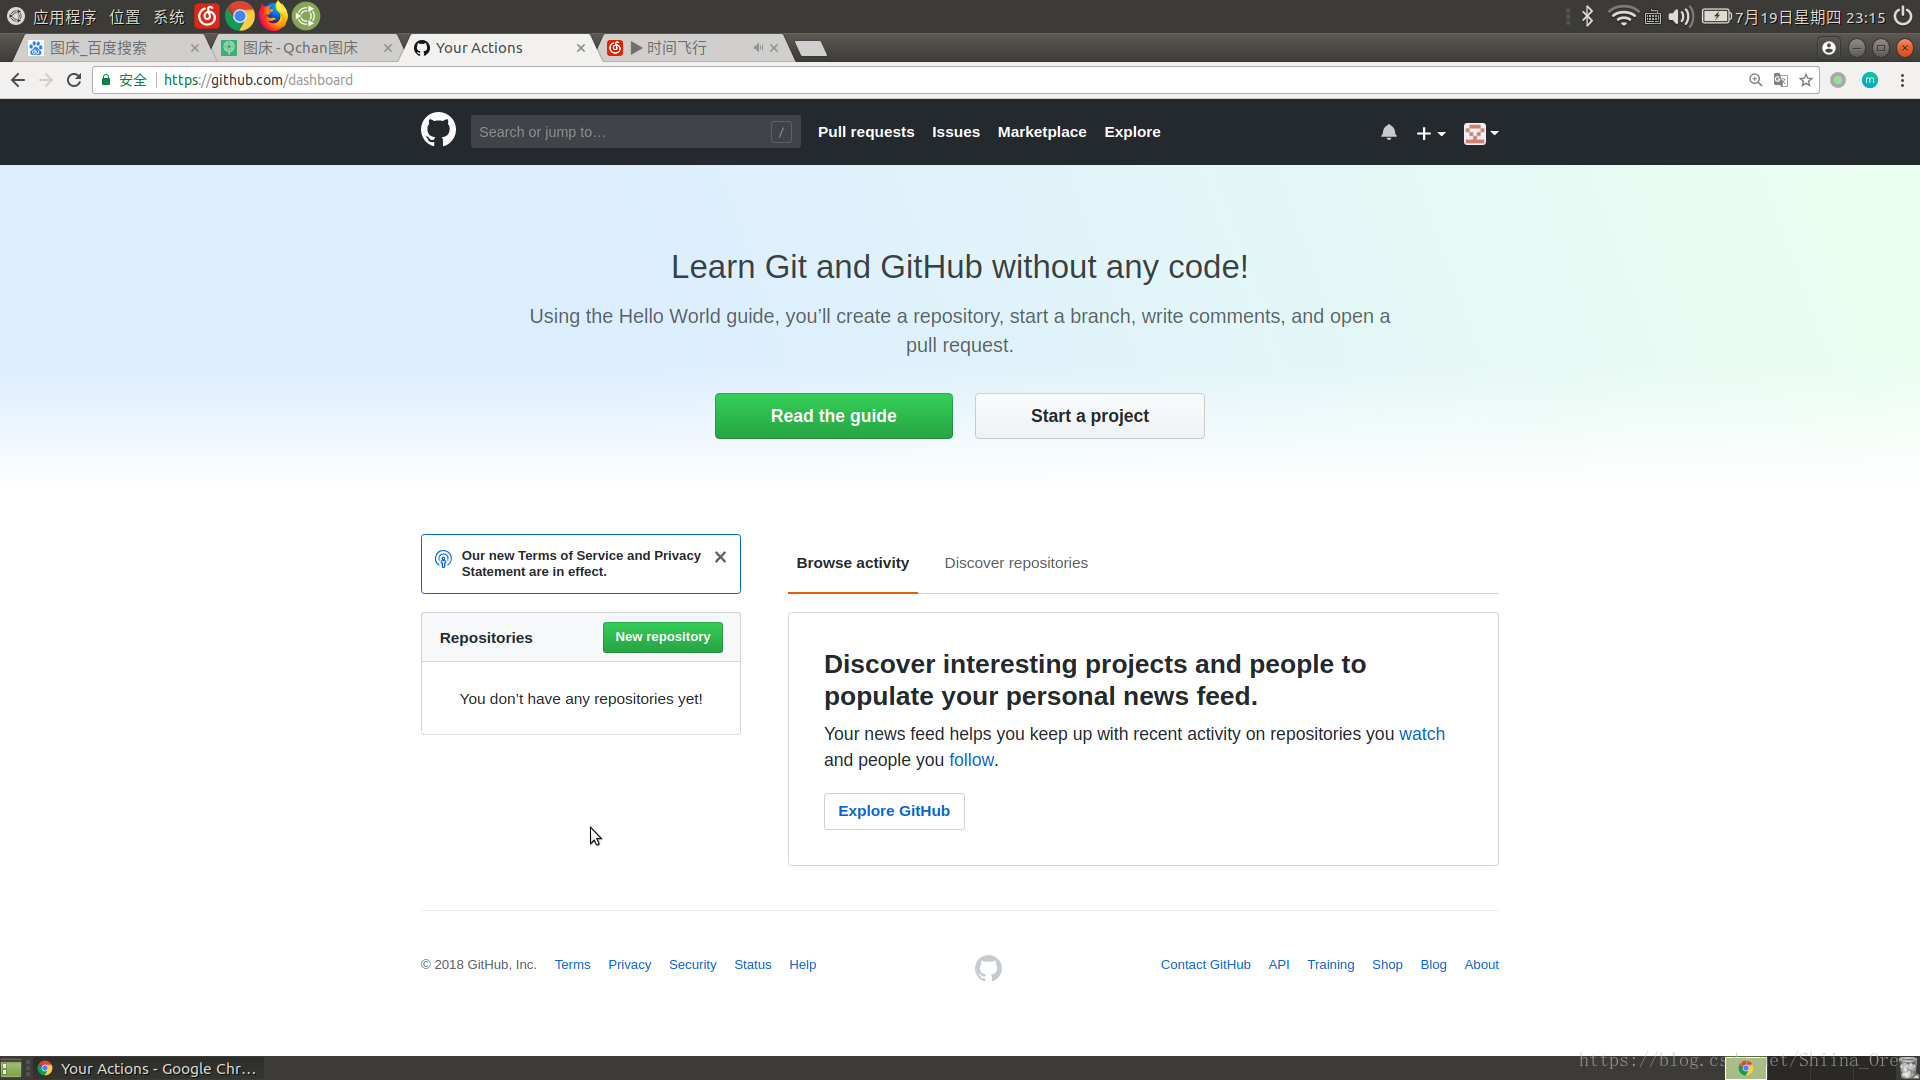Click the zoom magnifier in address bar

pyautogui.click(x=1755, y=80)
